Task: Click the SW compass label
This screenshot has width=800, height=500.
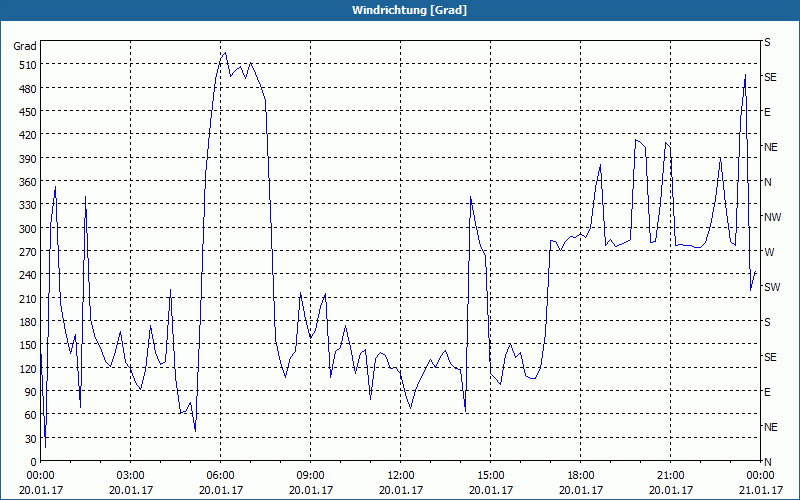Action: [x=772, y=287]
